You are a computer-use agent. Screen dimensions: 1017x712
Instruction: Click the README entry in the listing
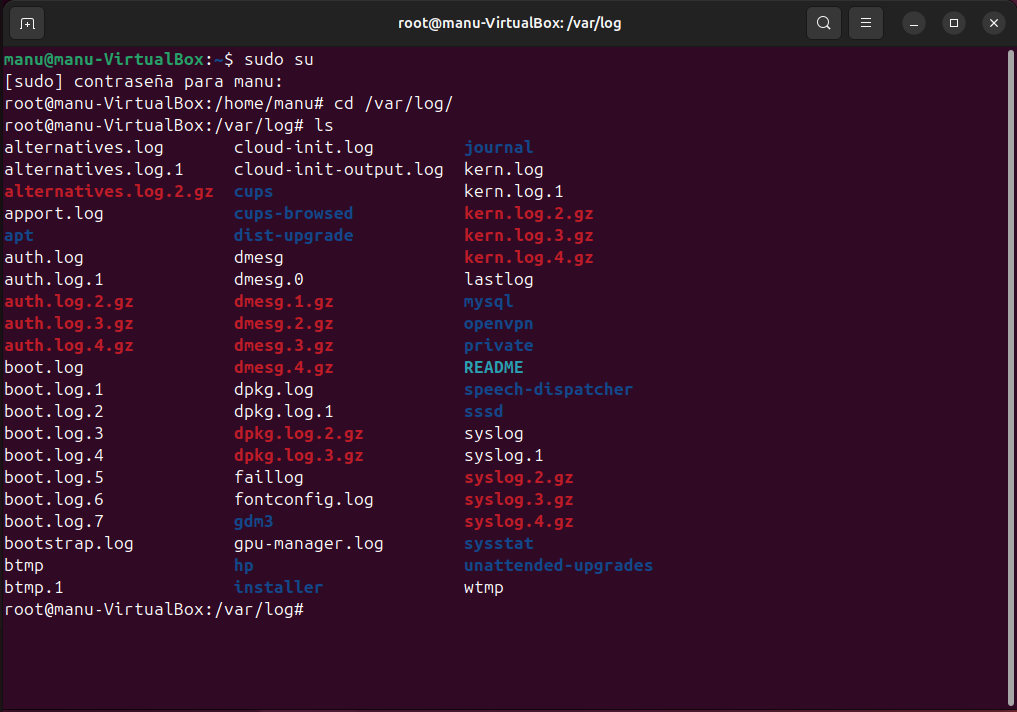coord(493,368)
